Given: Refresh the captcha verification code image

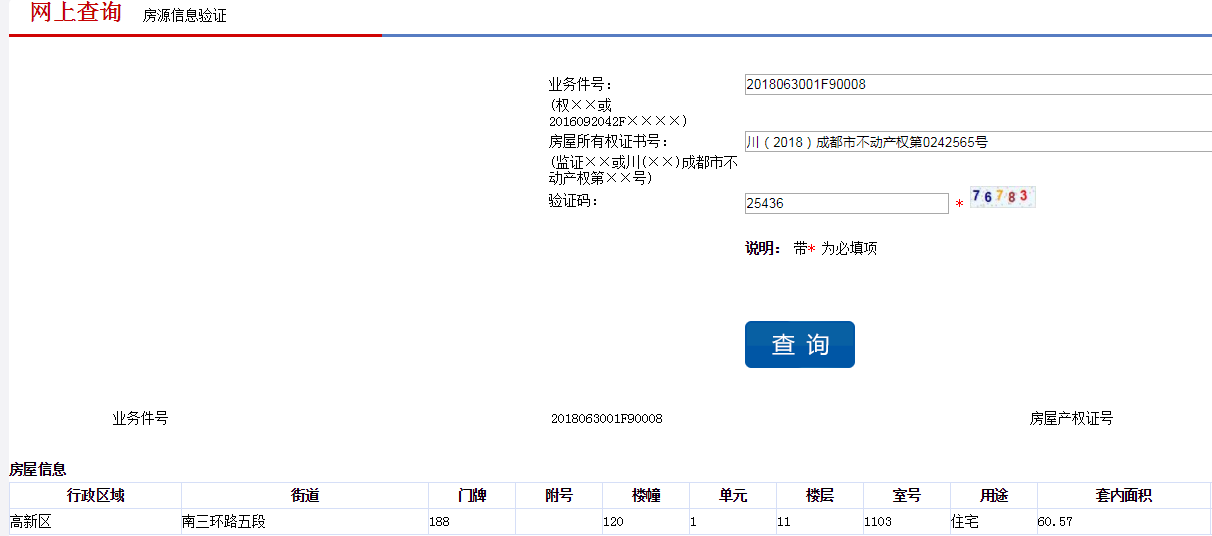Looking at the screenshot, I should (1002, 197).
